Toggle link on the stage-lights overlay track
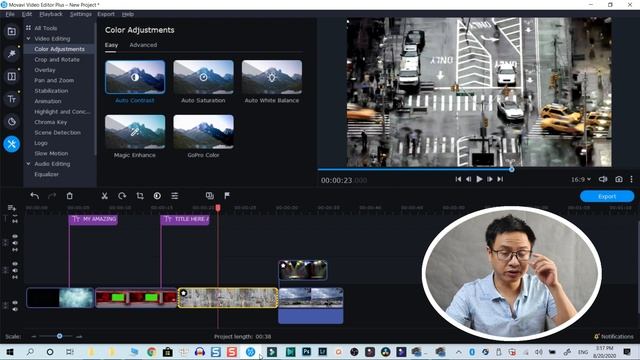The width and height of the screenshot is (640, 360). (x=15, y=277)
